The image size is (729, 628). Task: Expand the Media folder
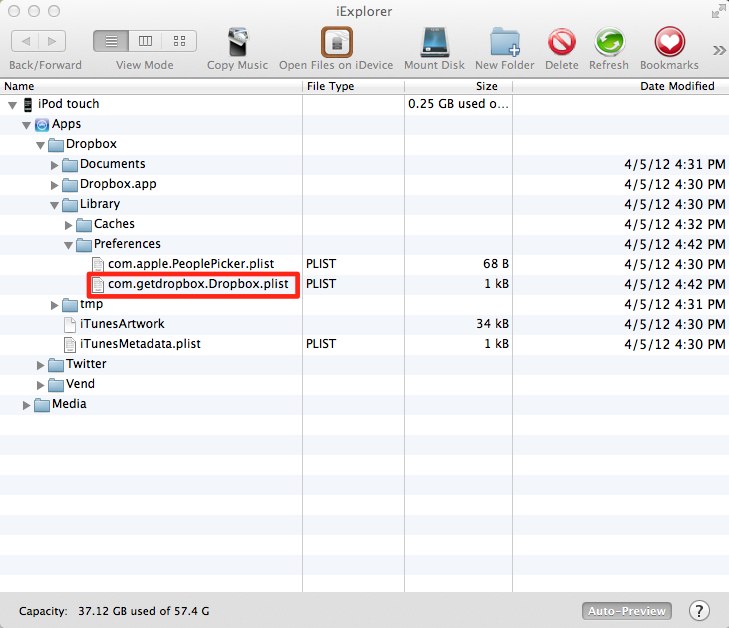[27, 405]
